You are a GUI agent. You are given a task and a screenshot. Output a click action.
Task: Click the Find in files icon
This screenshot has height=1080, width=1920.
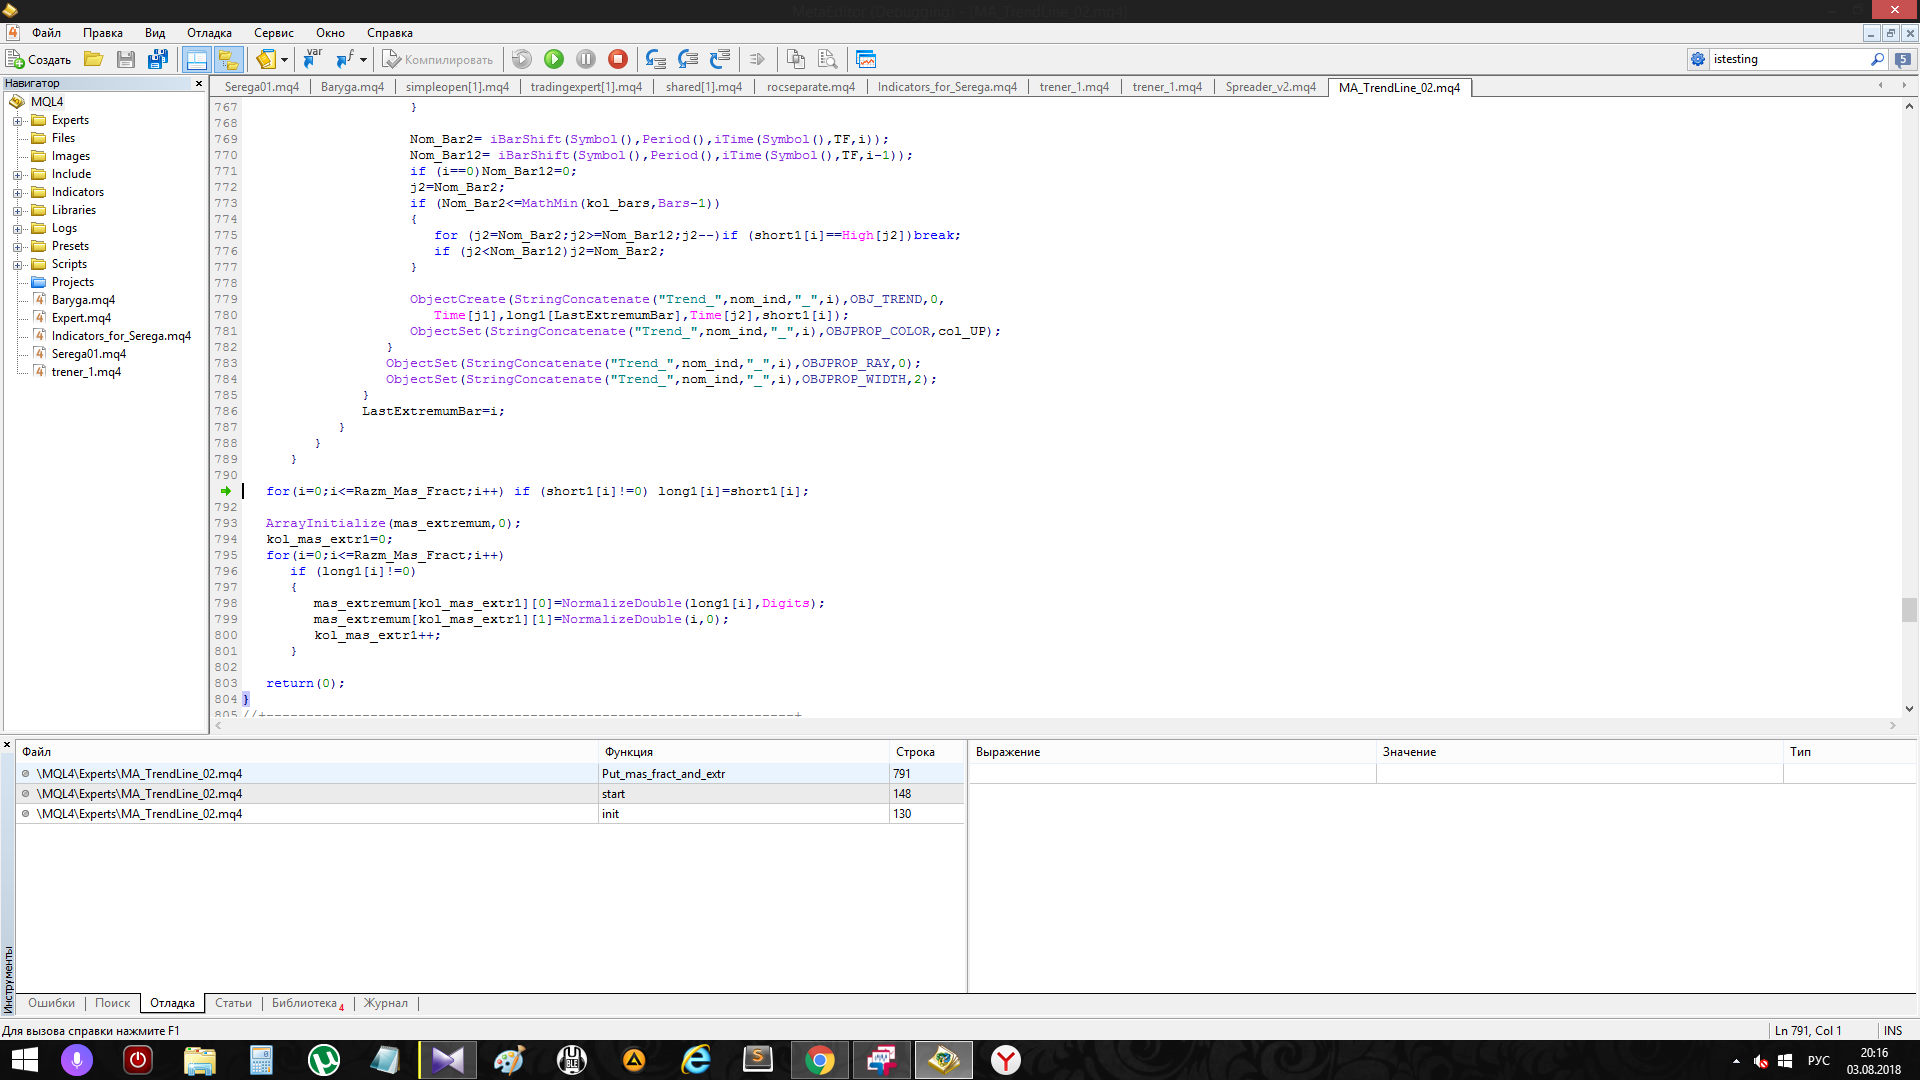[828, 59]
